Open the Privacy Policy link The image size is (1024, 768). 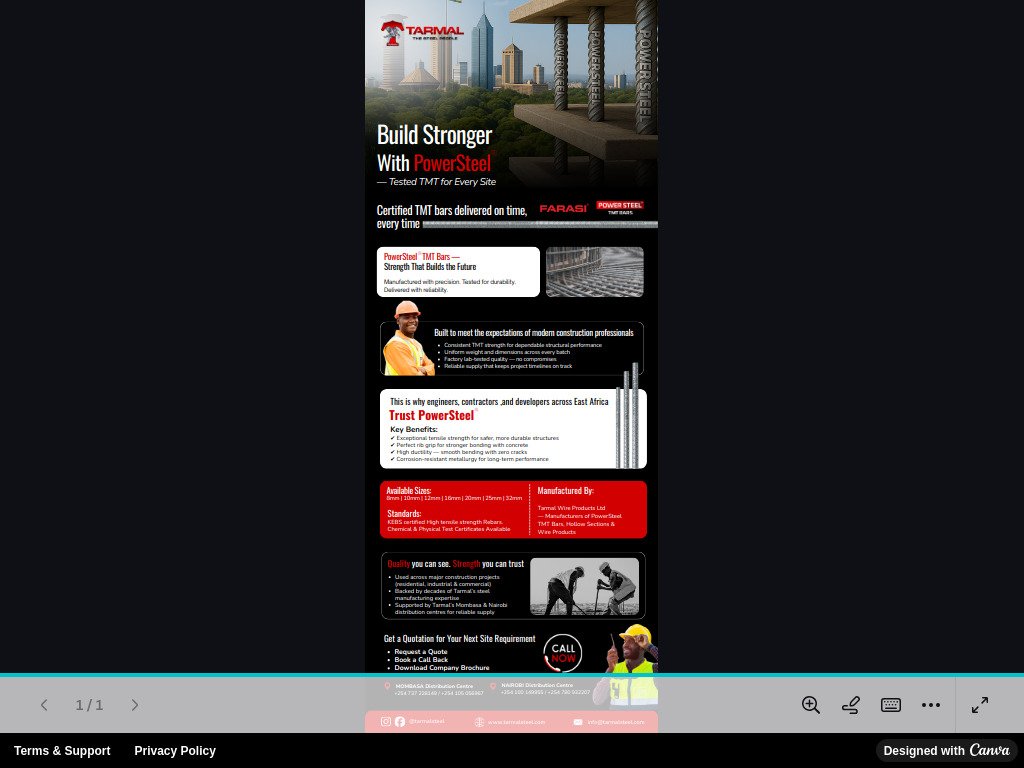click(175, 751)
